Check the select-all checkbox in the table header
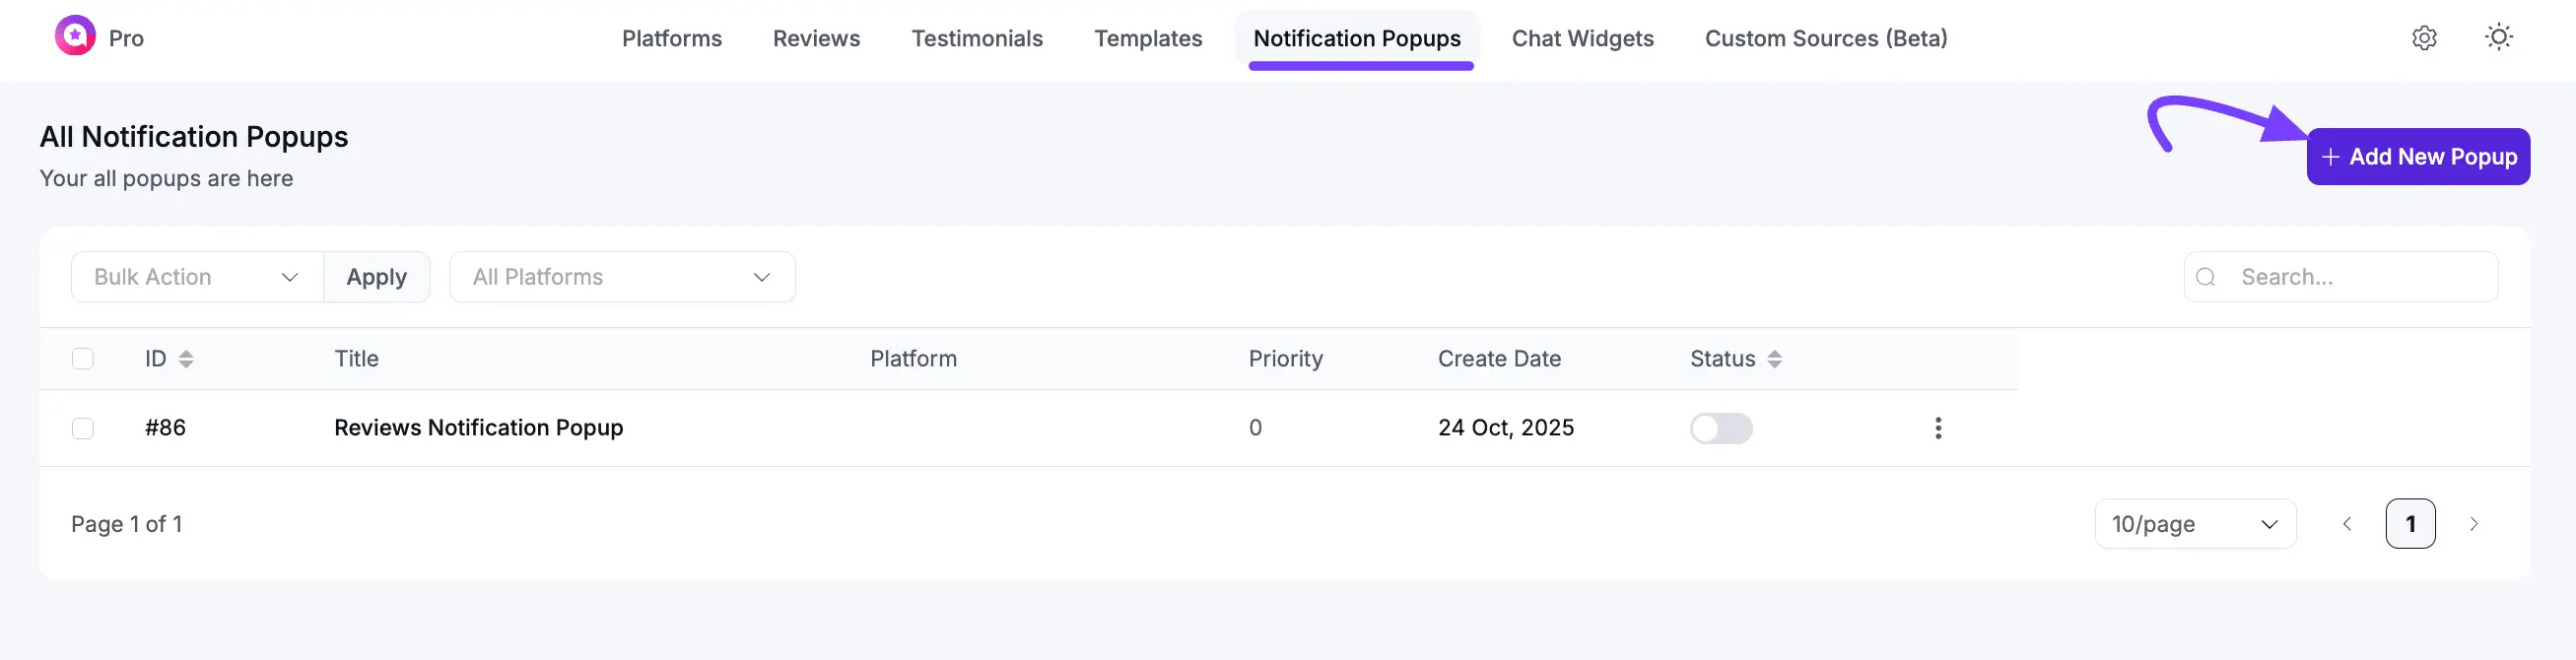The image size is (2576, 660). click(x=82, y=358)
